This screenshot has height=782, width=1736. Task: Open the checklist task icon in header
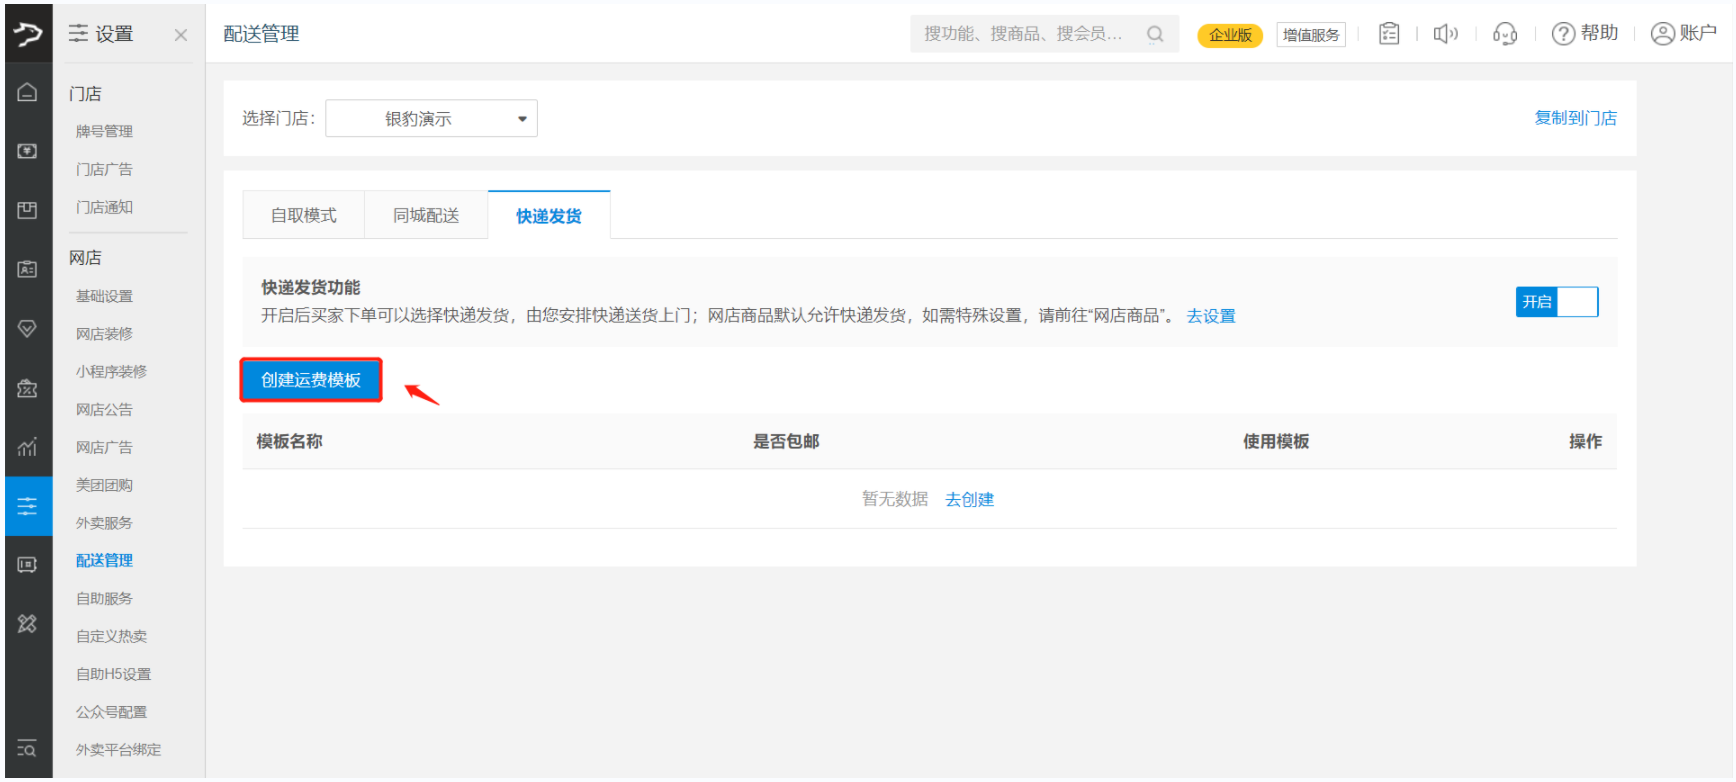click(1388, 34)
